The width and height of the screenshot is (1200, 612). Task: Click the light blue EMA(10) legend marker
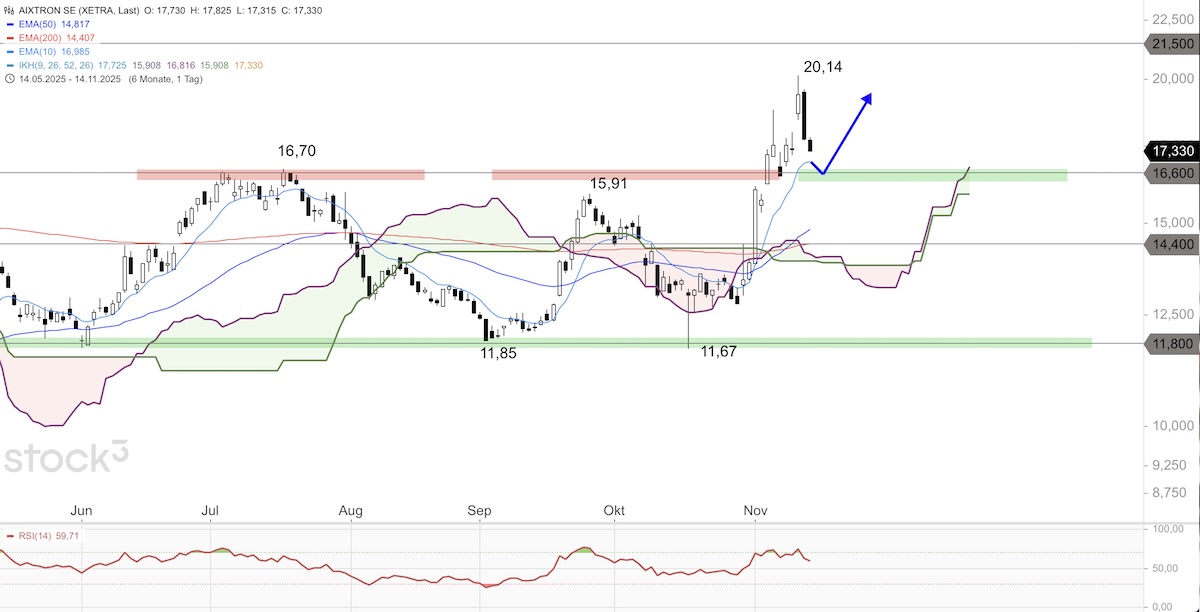10,51
